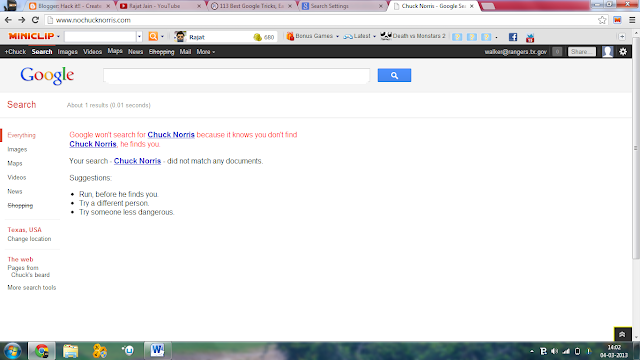
Task: Click the Rajat avatar in the Miniclip toolbar
Action: (180, 37)
